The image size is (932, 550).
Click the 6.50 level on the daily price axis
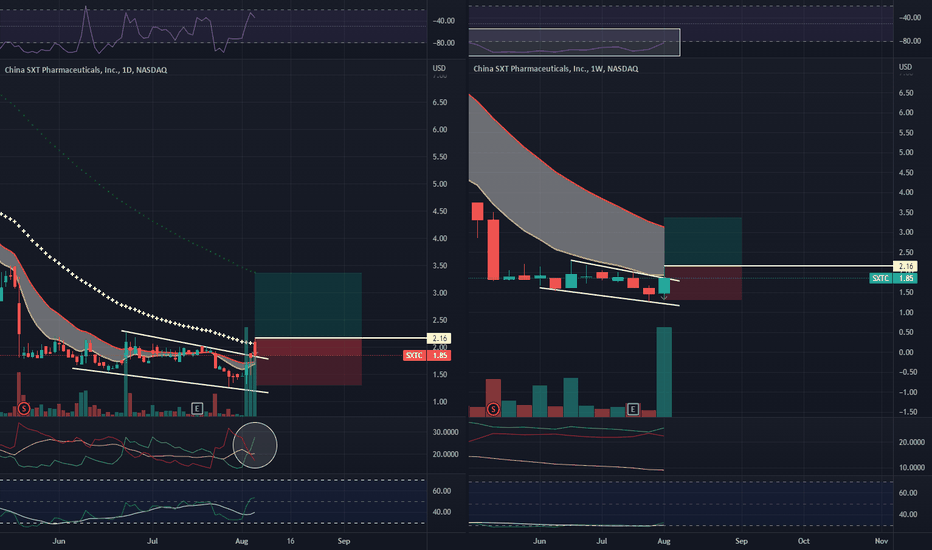[x=440, y=102]
